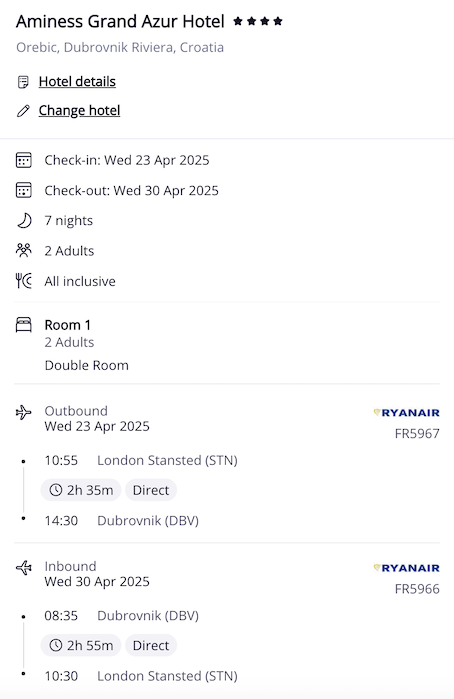Click the 2h 35m duration badge

click(81, 490)
